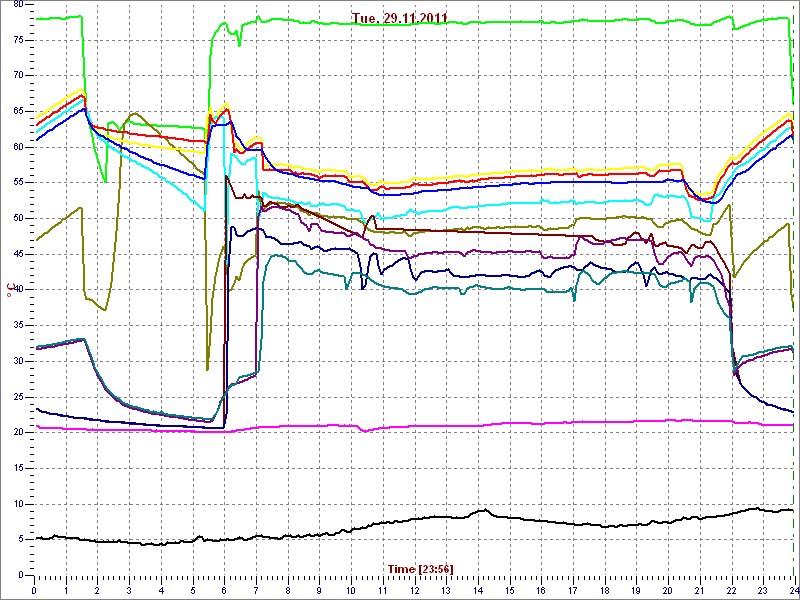
Task: Click the 80 label on temperature axis
Action: click(18, 5)
